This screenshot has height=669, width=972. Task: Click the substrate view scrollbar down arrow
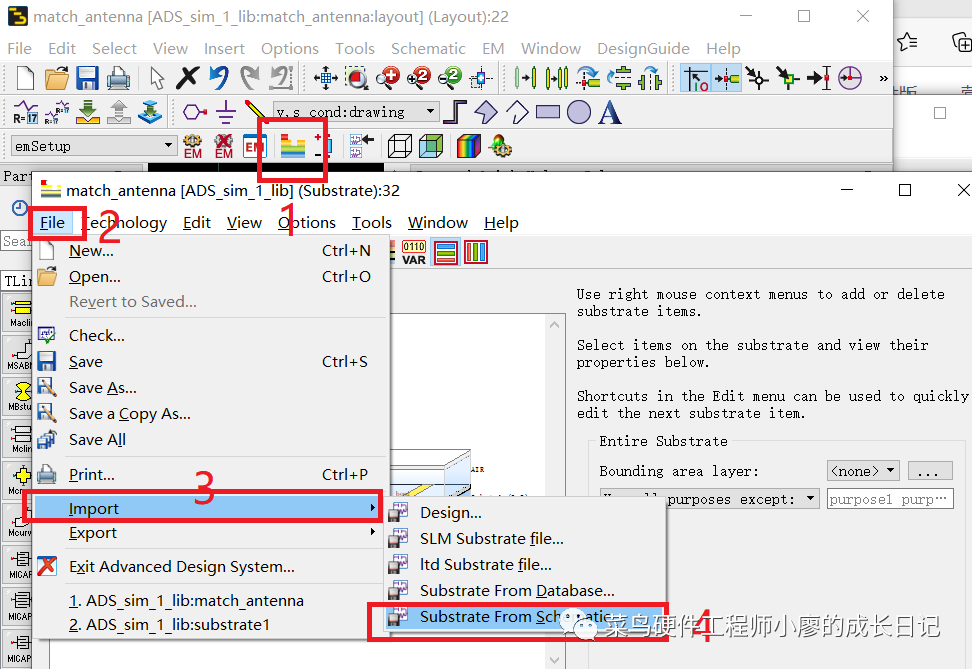pos(554,660)
